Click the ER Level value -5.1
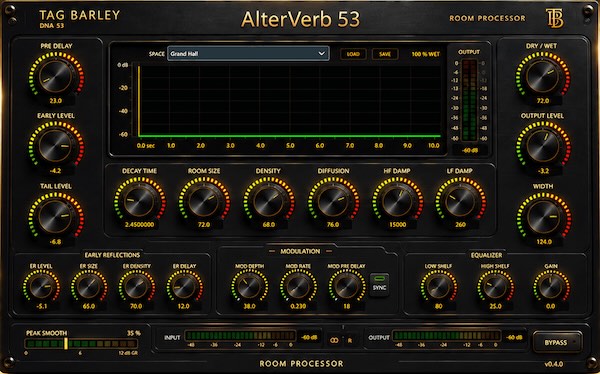Screen dimensions: 600x374 pyautogui.click(x=41, y=306)
